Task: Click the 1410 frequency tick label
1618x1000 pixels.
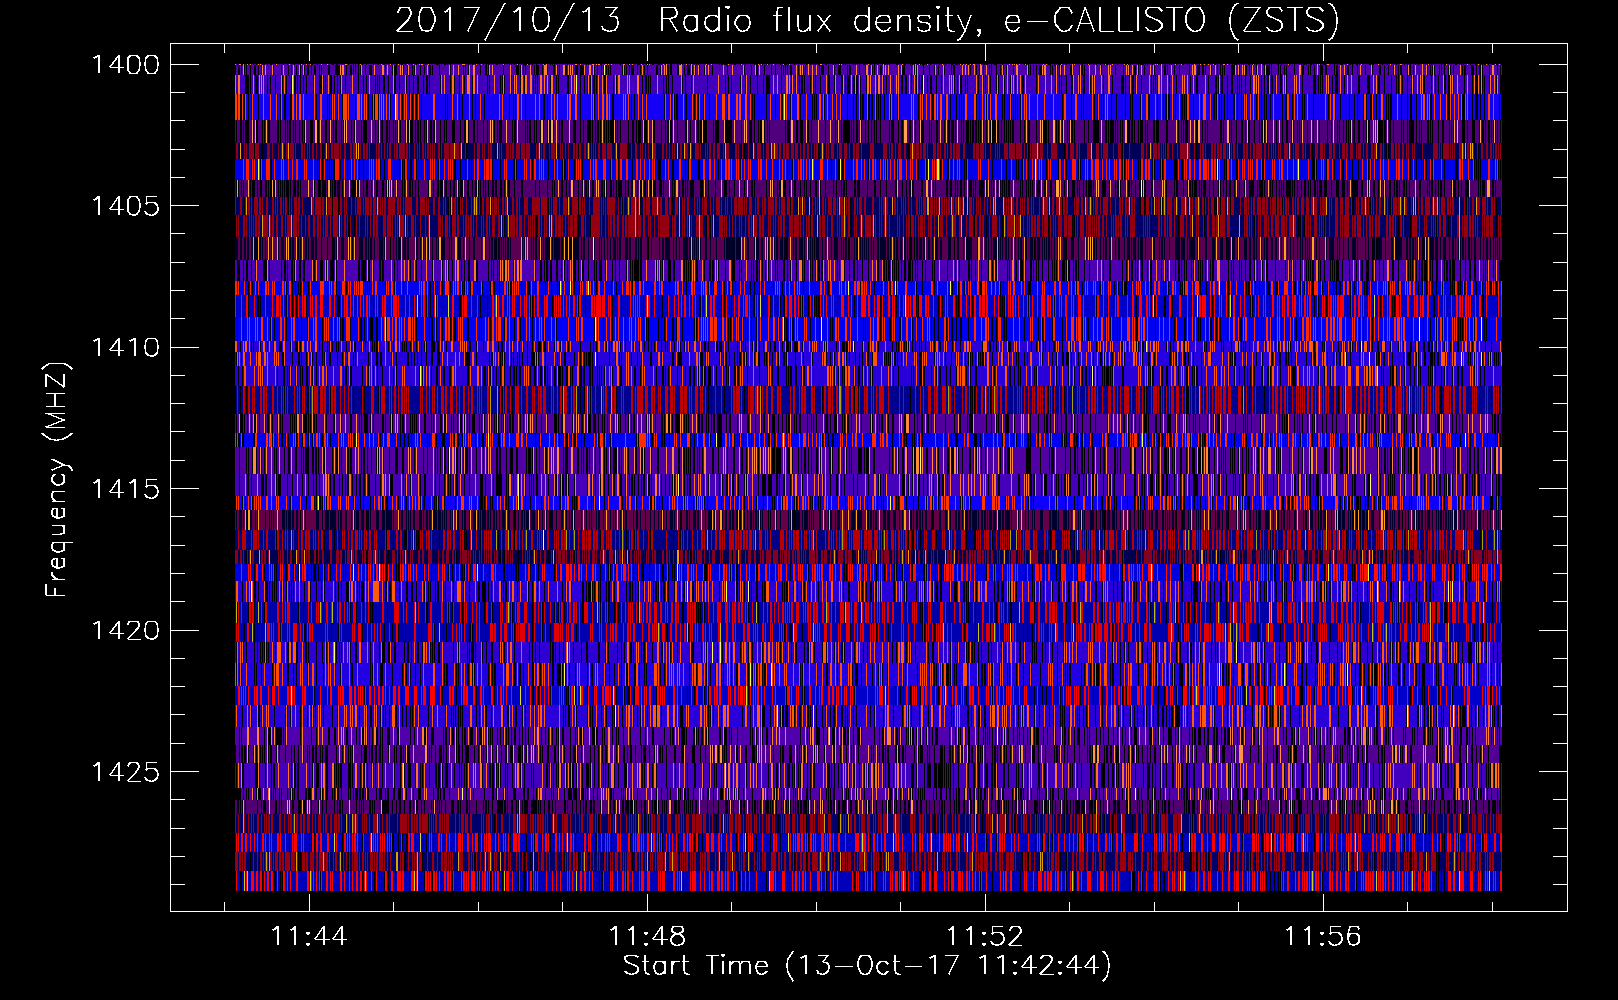Action: pyautogui.click(x=125, y=348)
